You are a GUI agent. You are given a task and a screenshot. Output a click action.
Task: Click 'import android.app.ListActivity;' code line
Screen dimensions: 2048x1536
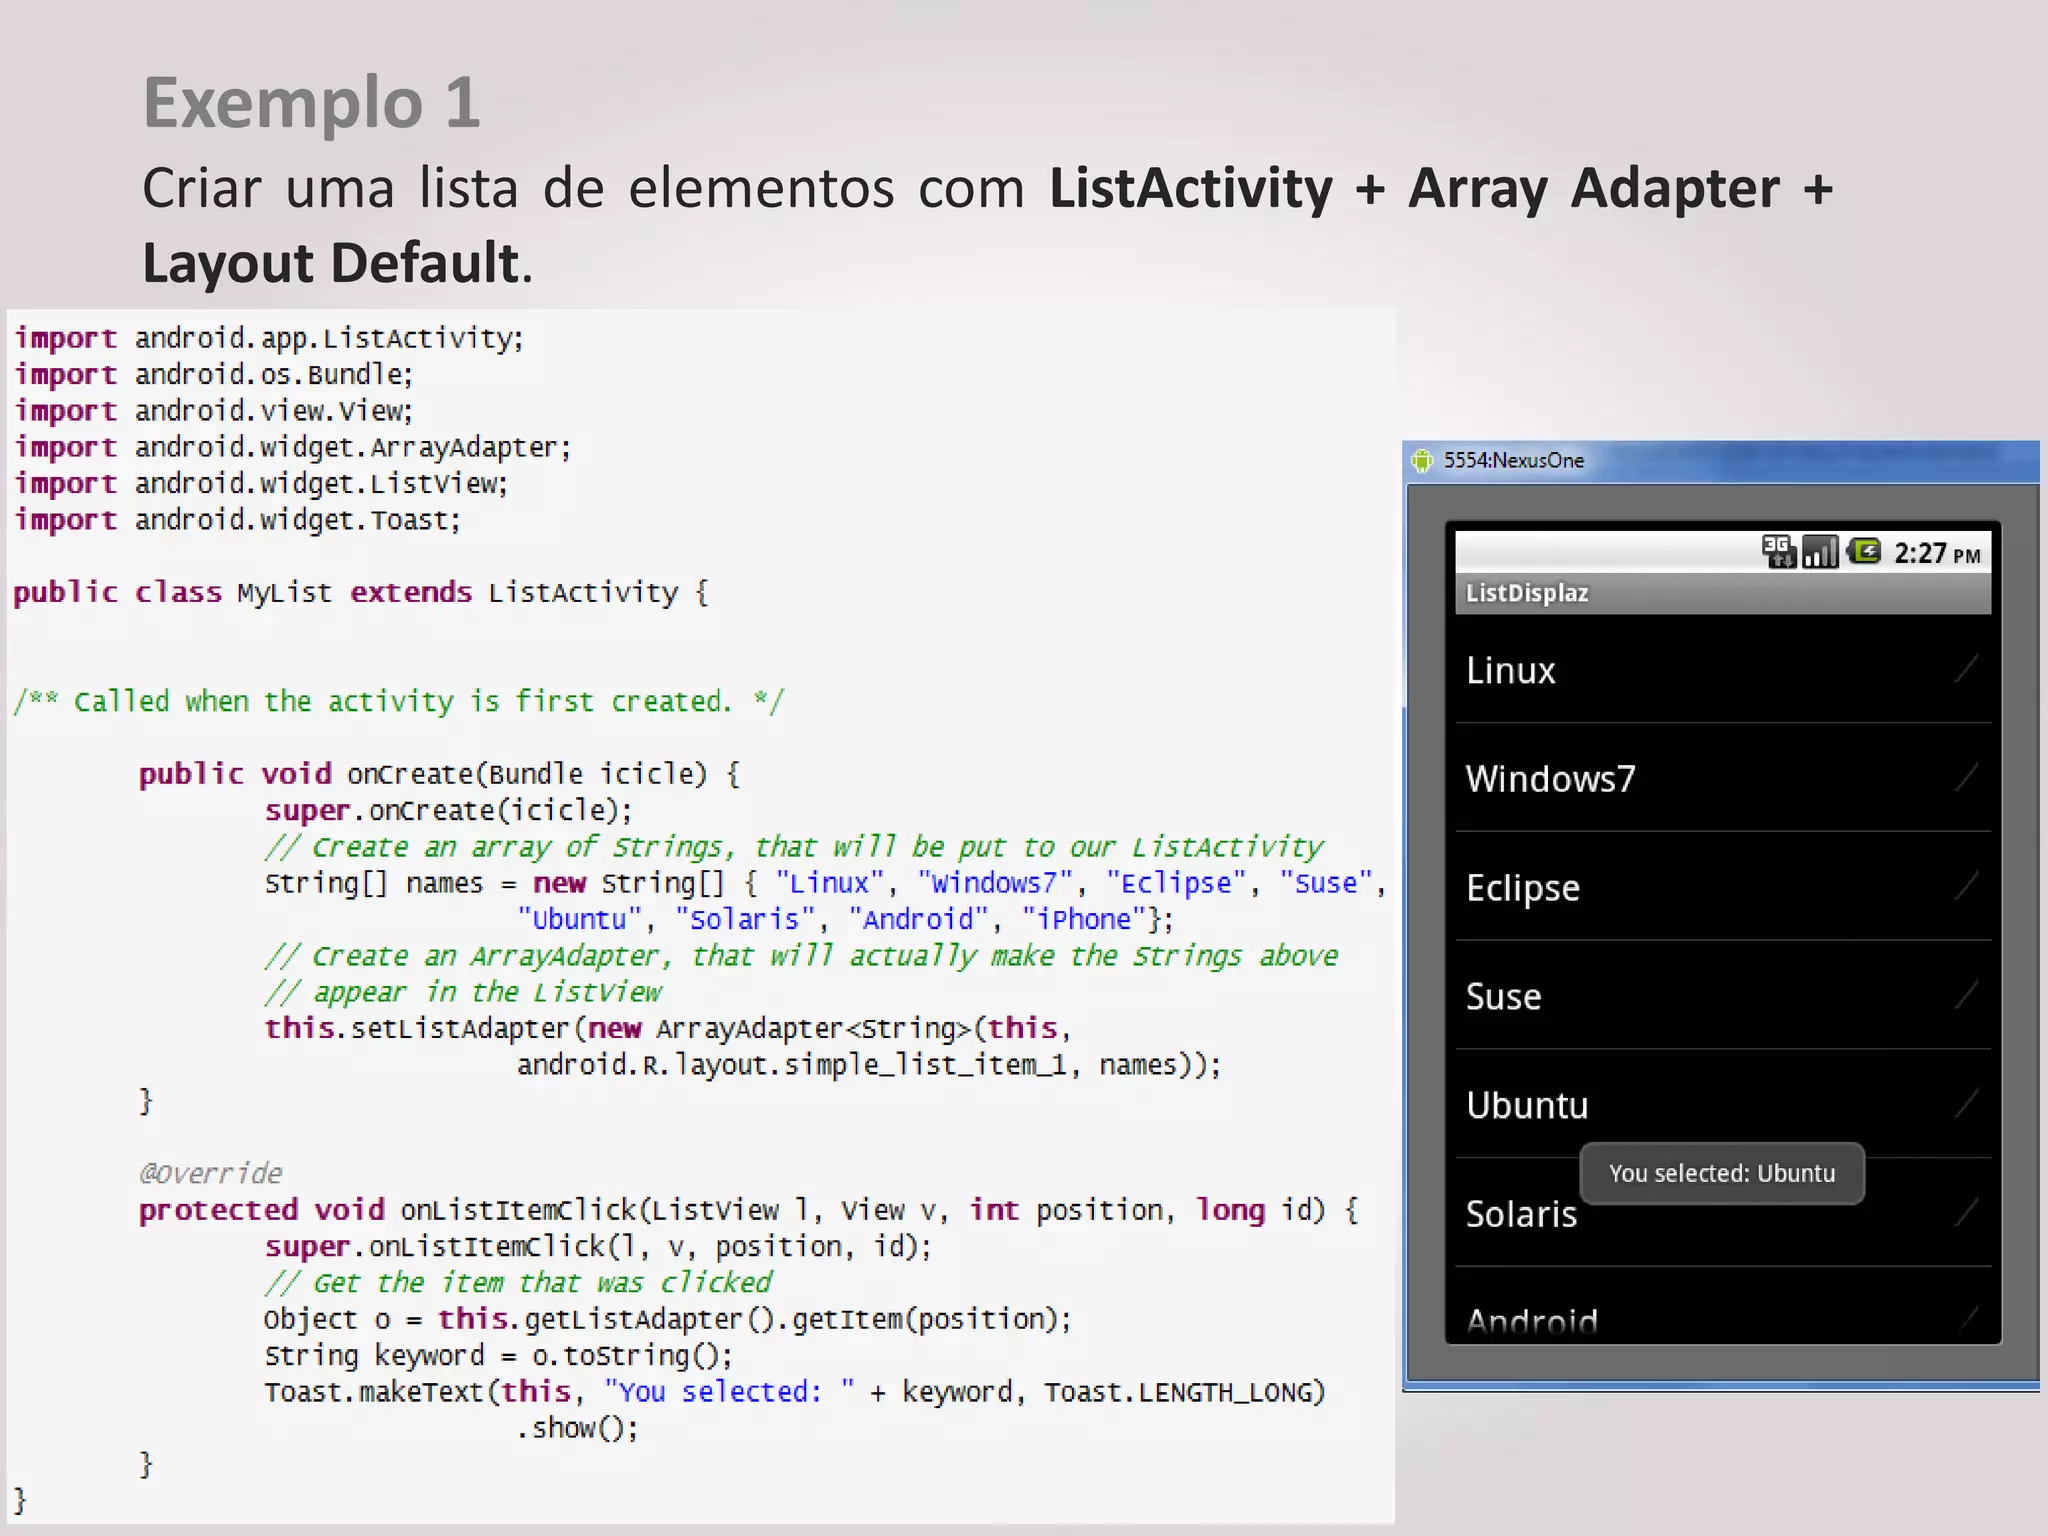(269, 339)
